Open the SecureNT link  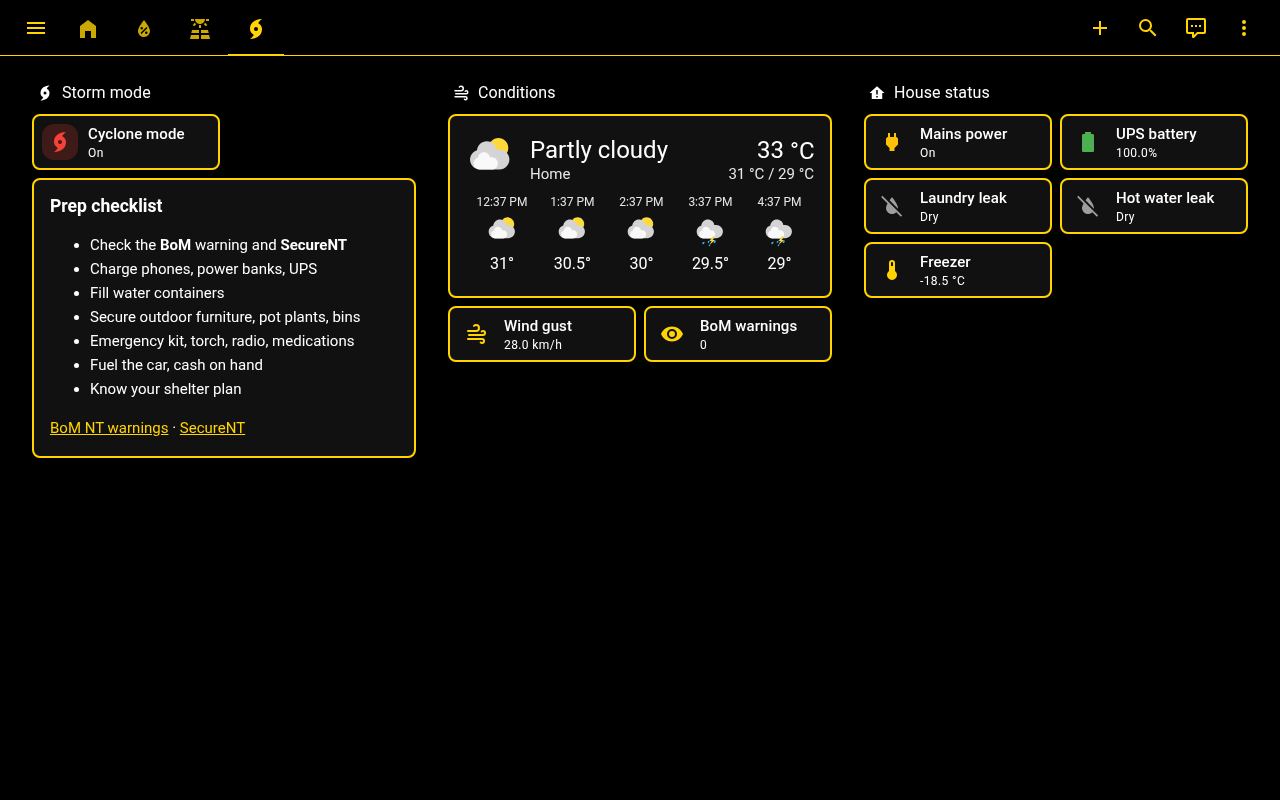(x=212, y=428)
